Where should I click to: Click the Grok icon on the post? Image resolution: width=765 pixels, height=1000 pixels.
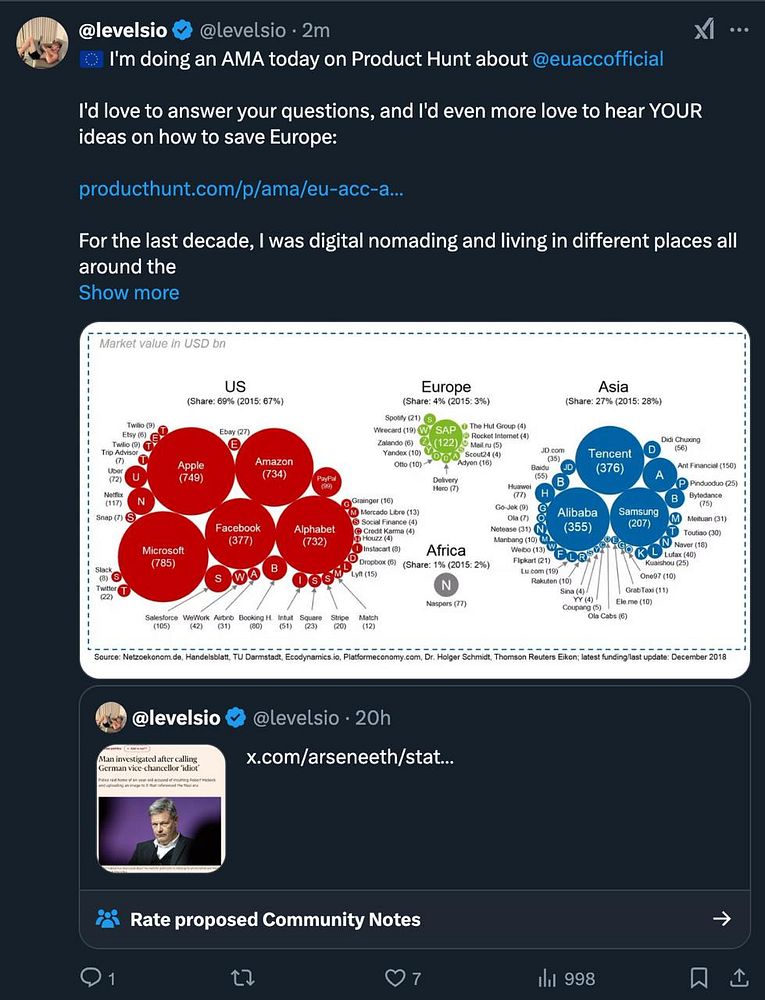[x=704, y=30]
